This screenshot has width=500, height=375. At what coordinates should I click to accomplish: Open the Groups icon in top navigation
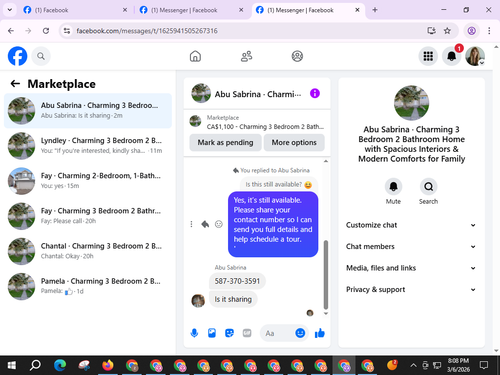(297, 56)
